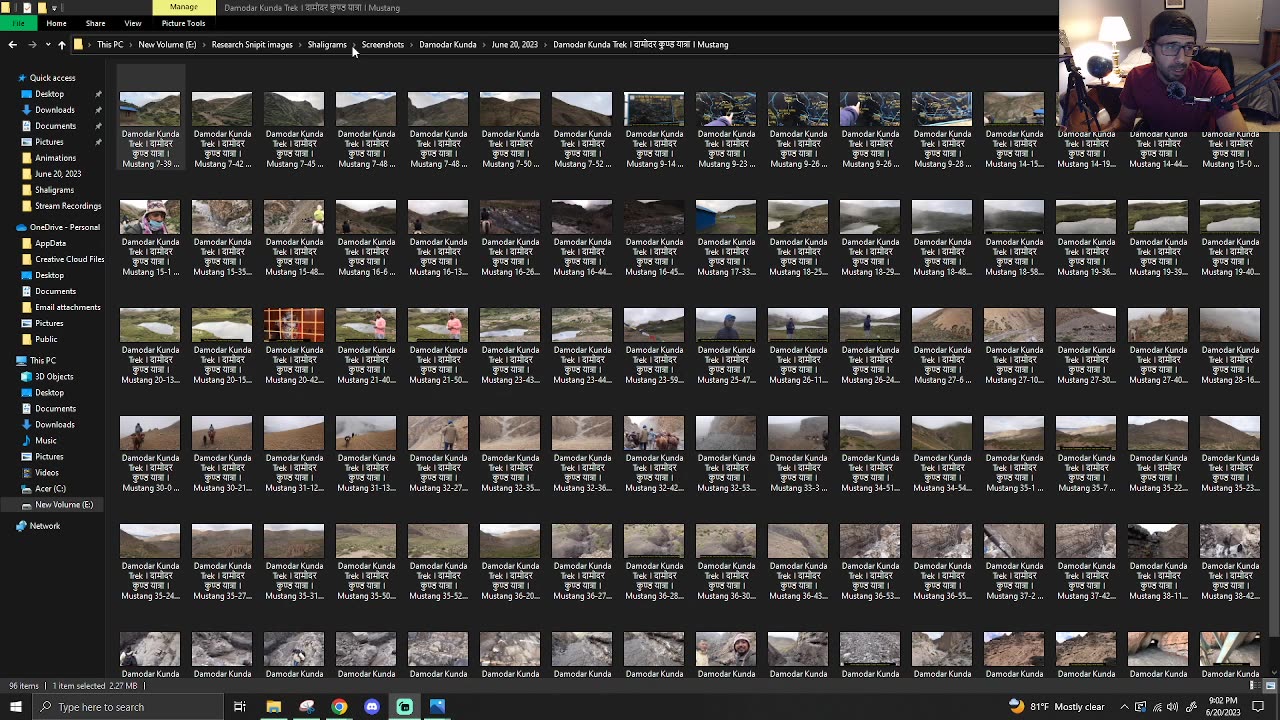This screenshot has width=1280, height=720.
Task: Navigate to Screenshots in breadcrumb
Action: [383, 45]
